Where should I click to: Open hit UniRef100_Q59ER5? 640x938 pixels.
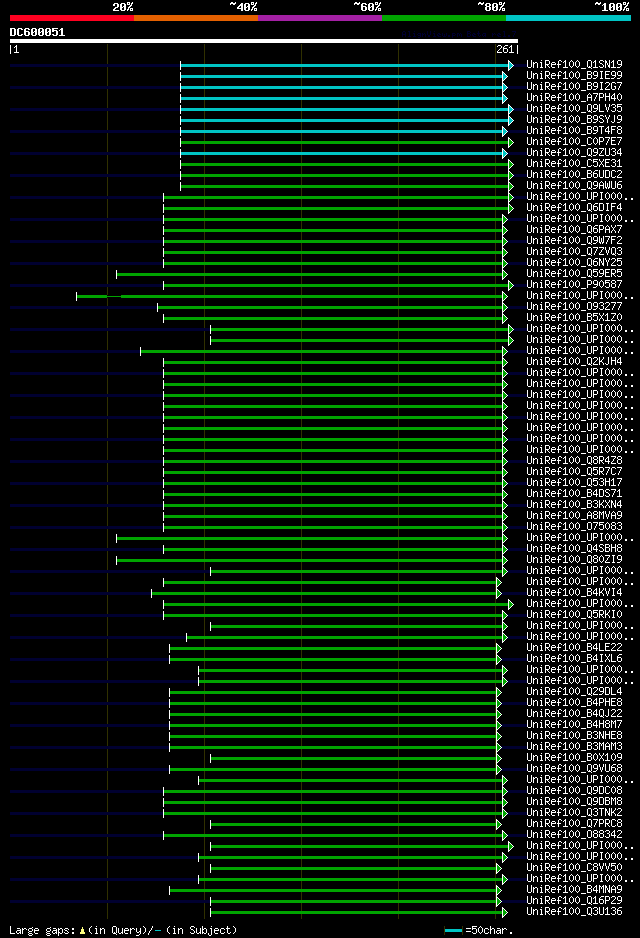pyautogui.click(x=574, y=273)
